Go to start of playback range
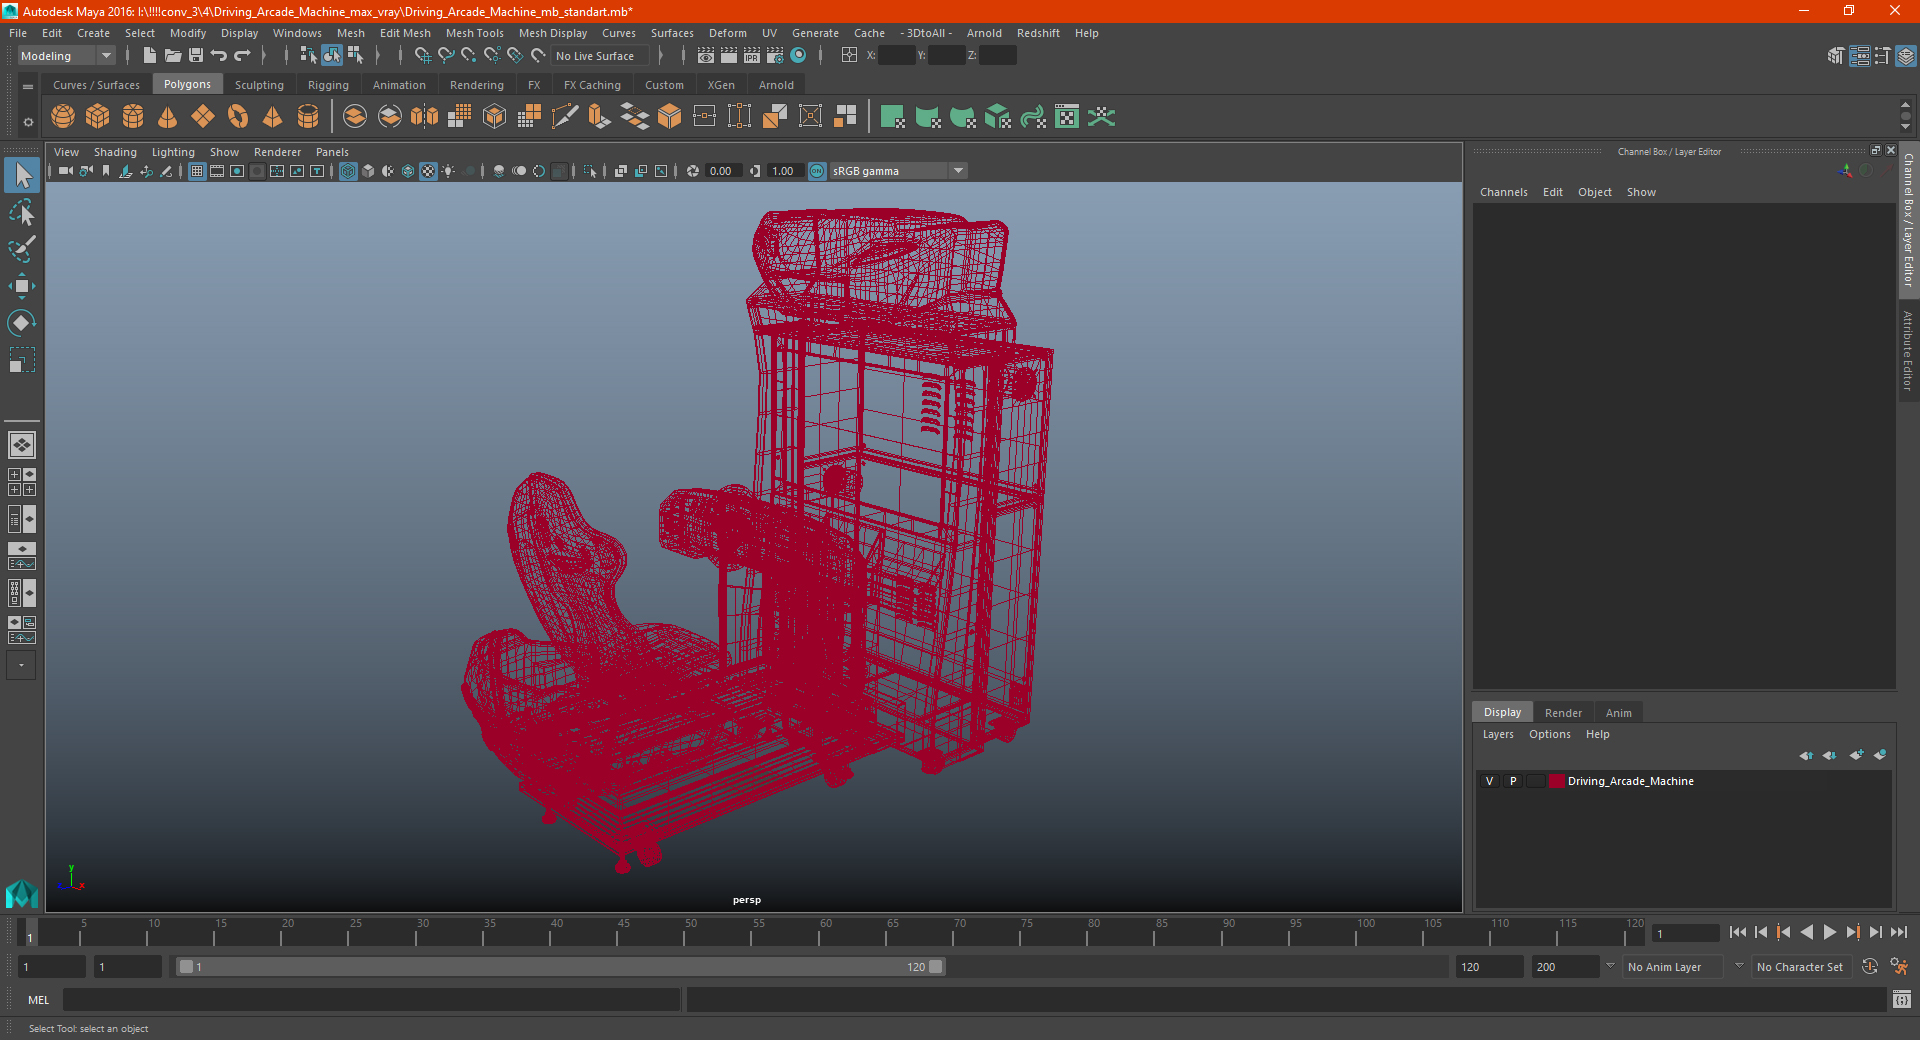The width and height of the screenshot is (1920, 1040). [1738, 932]
